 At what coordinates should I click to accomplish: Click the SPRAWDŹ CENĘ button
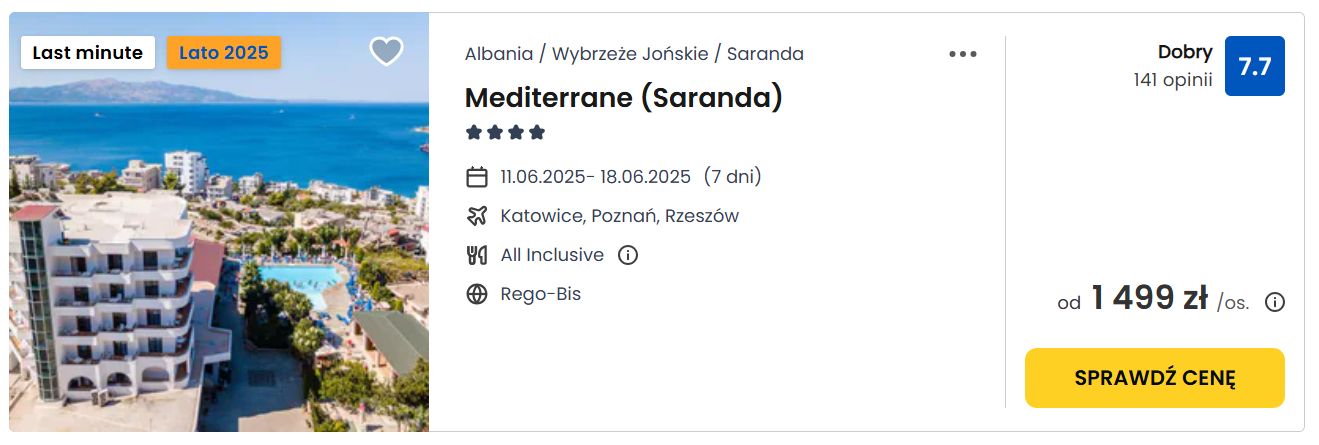(1155, 378)
